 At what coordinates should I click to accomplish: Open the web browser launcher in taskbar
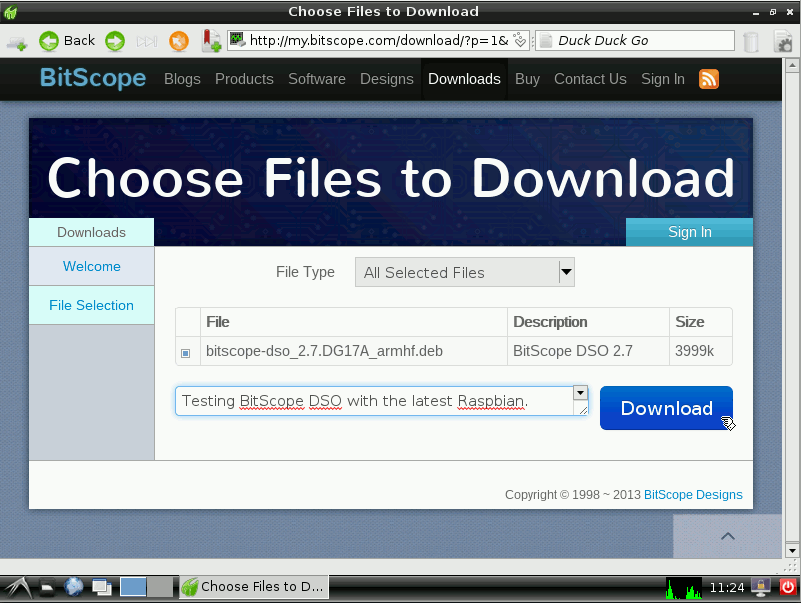[74, 587]
